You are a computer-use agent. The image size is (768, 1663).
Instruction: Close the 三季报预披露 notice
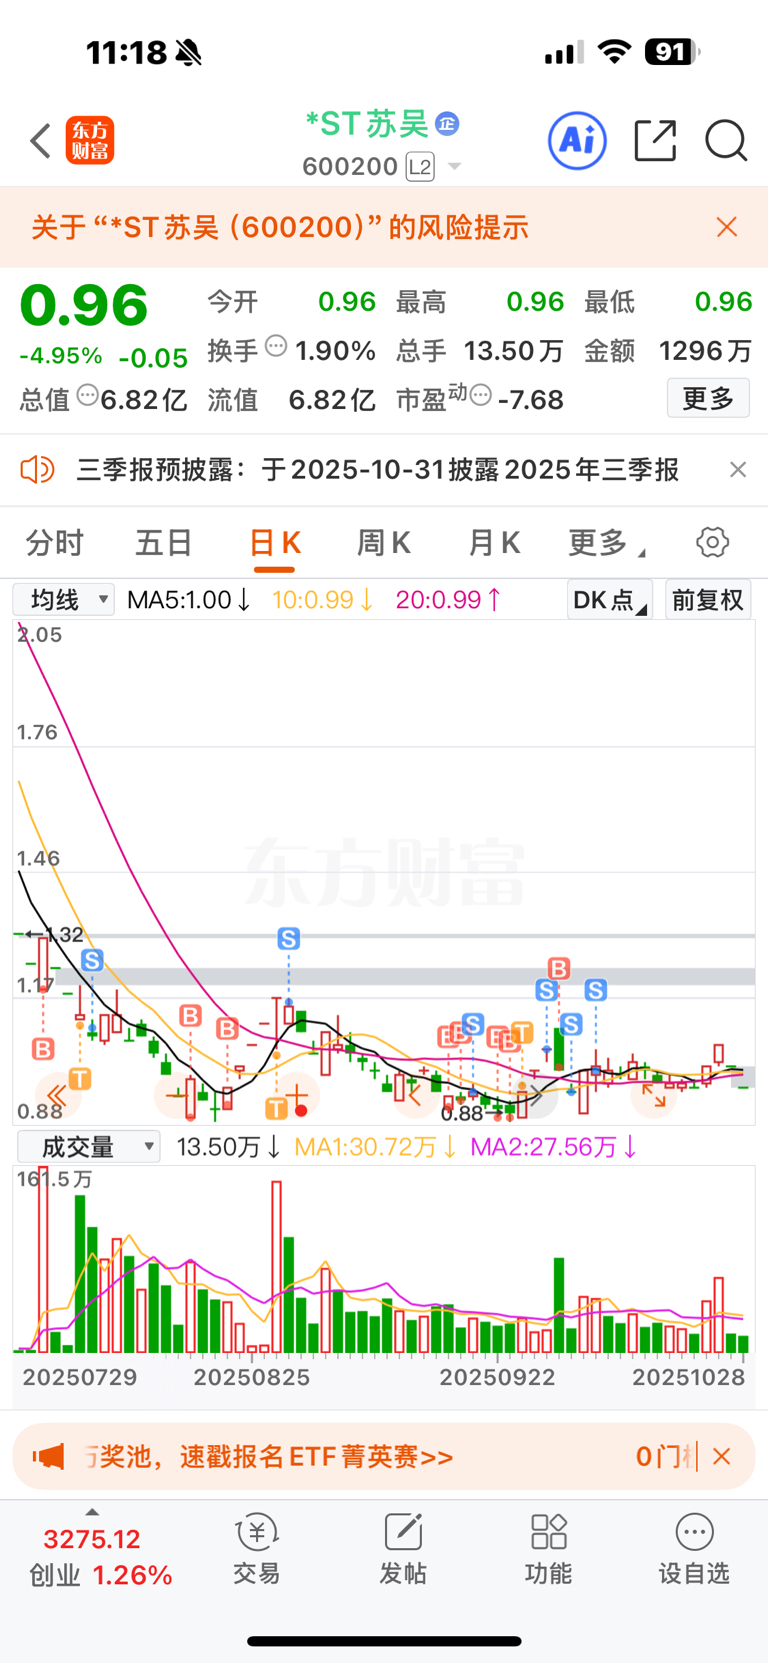738,469
